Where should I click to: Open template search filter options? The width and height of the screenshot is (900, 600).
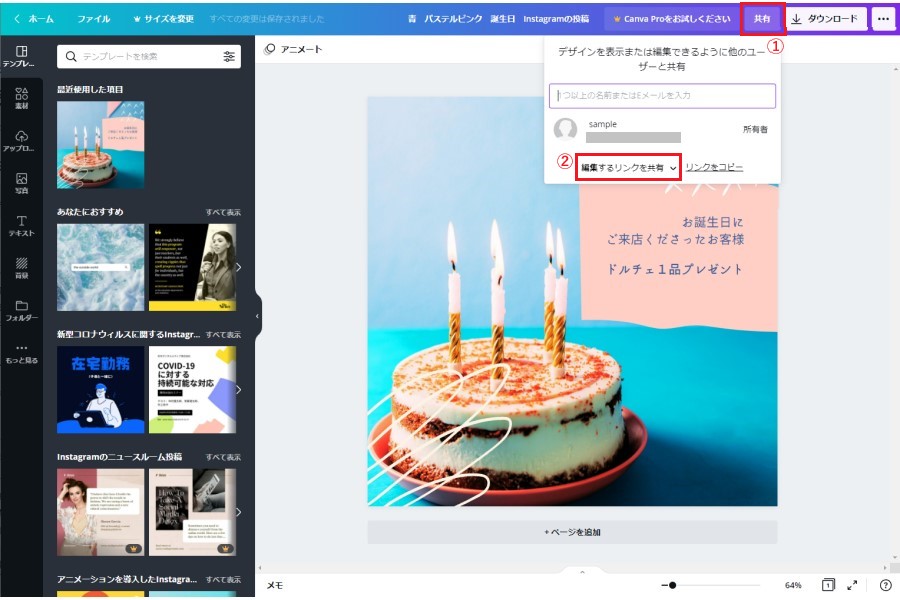(x=229, y=57)
